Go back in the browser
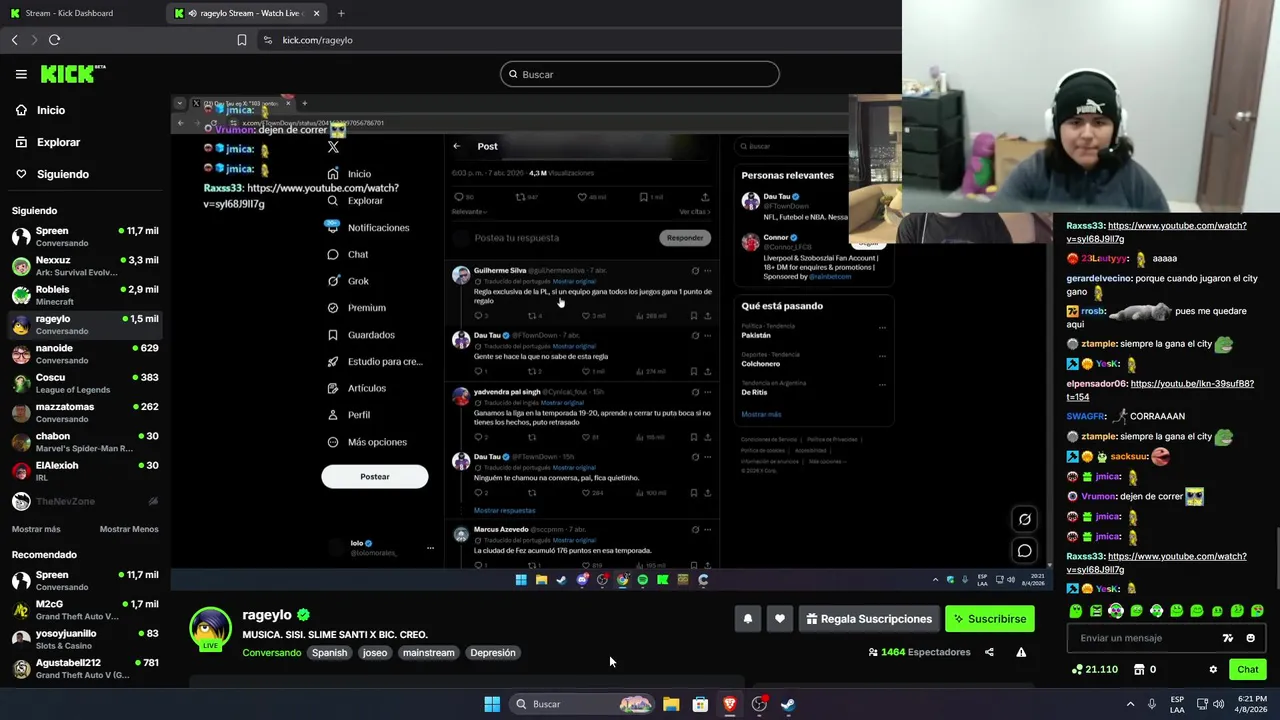1280x720 pixels. 14,40
